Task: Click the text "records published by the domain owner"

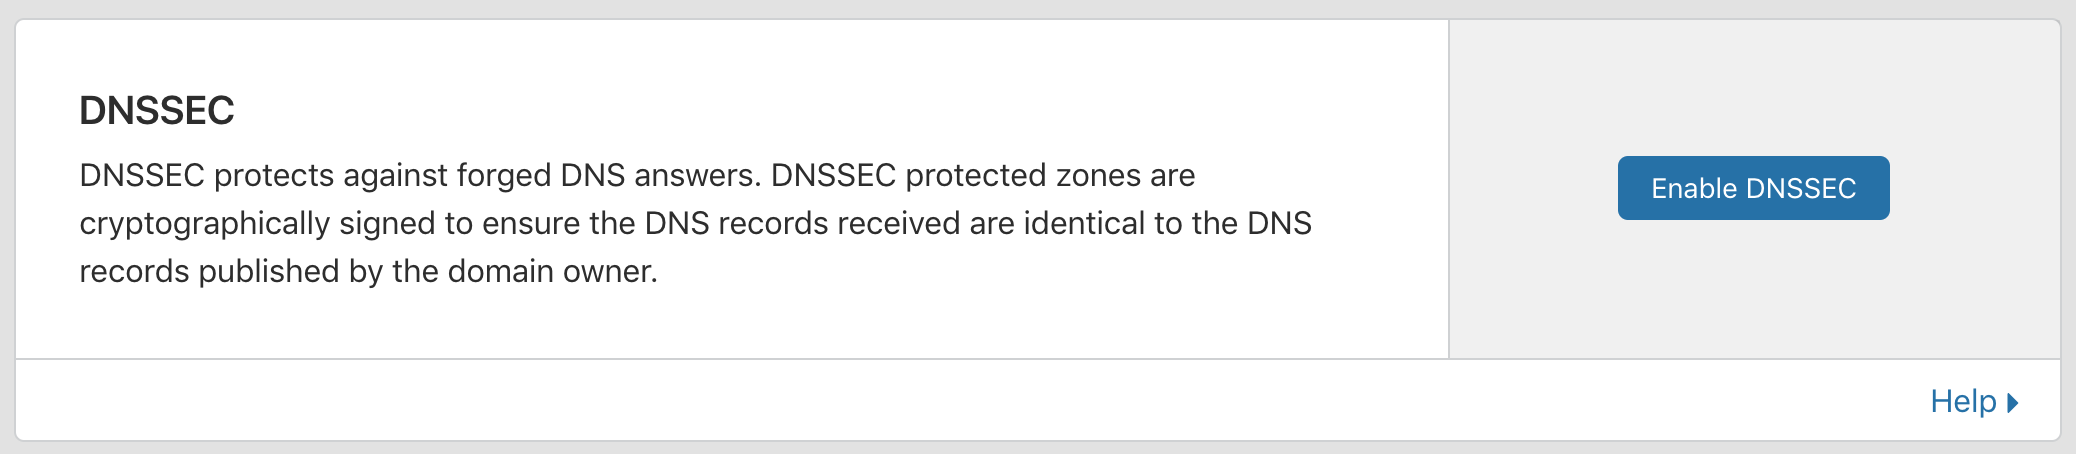Action: tap(368, 271)
